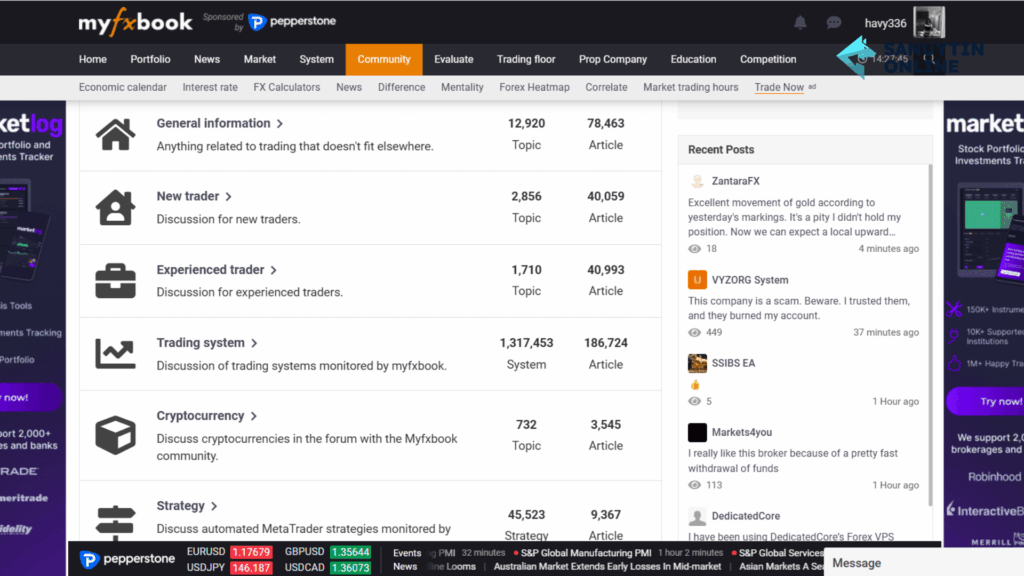Click Try now button in right ad
The height and width of the screenshot is (576, 1024).
click(x=986, y=402)
